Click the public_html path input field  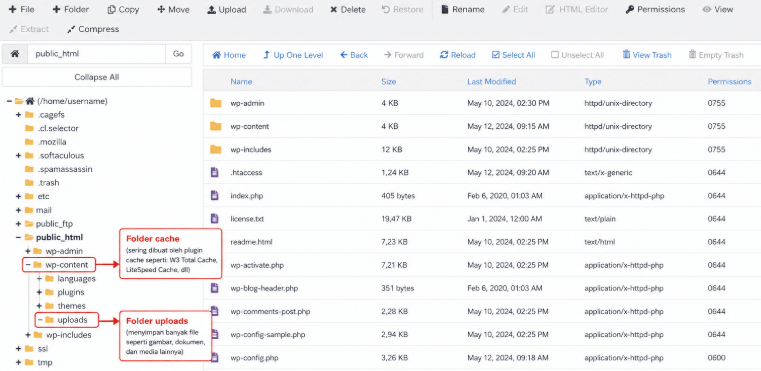tap(97, 54)
